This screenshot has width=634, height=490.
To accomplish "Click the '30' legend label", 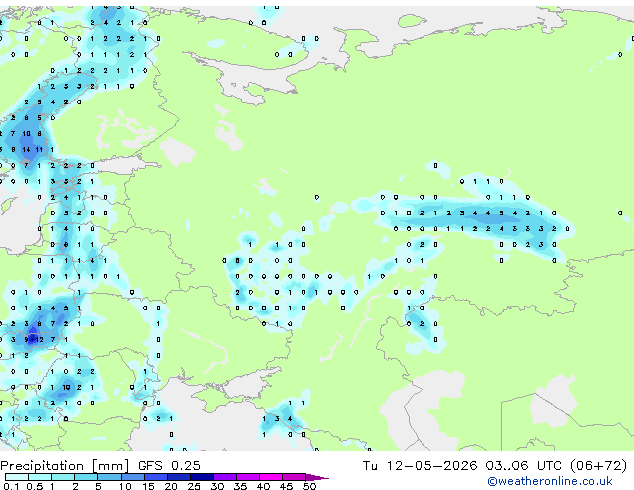I will coord(217,486).
